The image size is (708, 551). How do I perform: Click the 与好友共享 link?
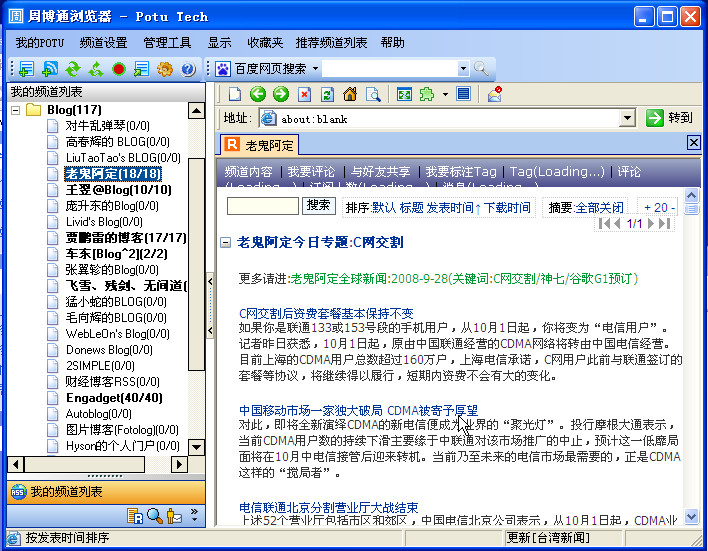pyautogui.click(x=381, y=172)
